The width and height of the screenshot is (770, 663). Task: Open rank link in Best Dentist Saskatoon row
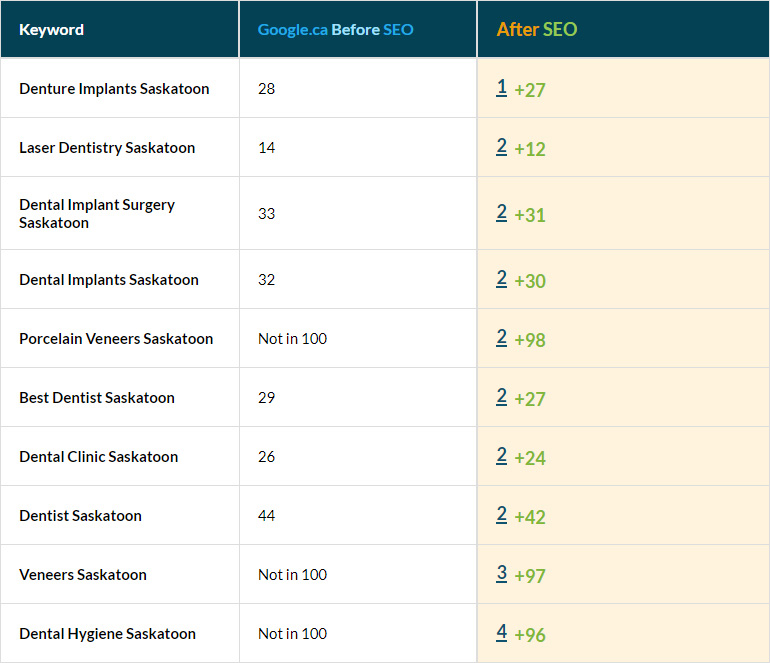coord(501,397)
